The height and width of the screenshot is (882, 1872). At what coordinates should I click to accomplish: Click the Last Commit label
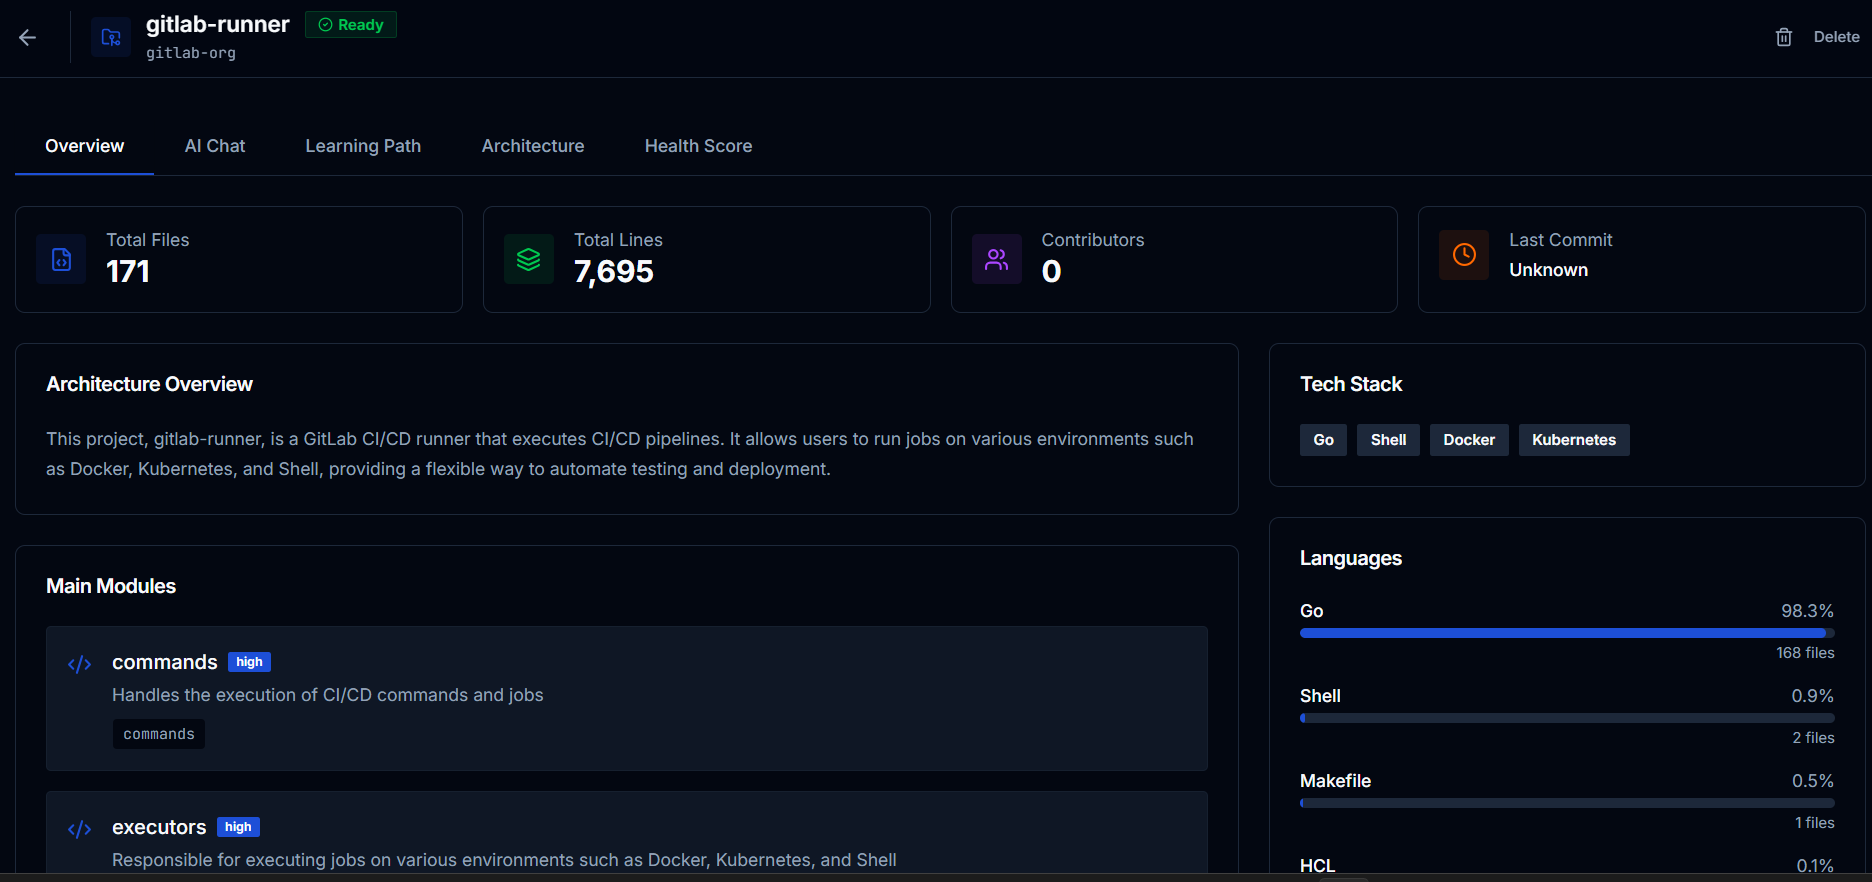1561,240
